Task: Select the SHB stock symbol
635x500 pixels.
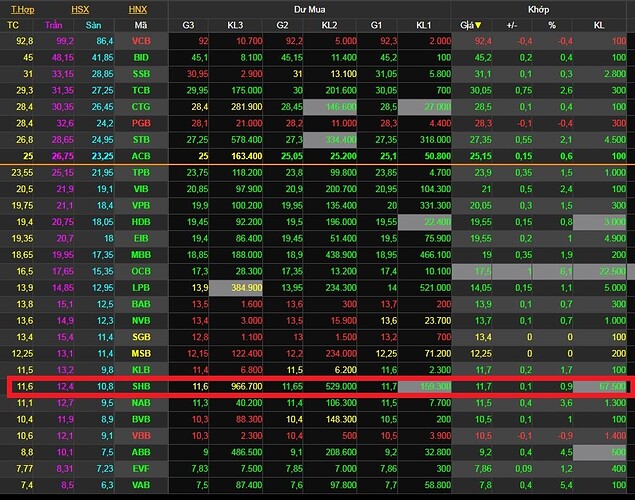Action: point(141,386)
